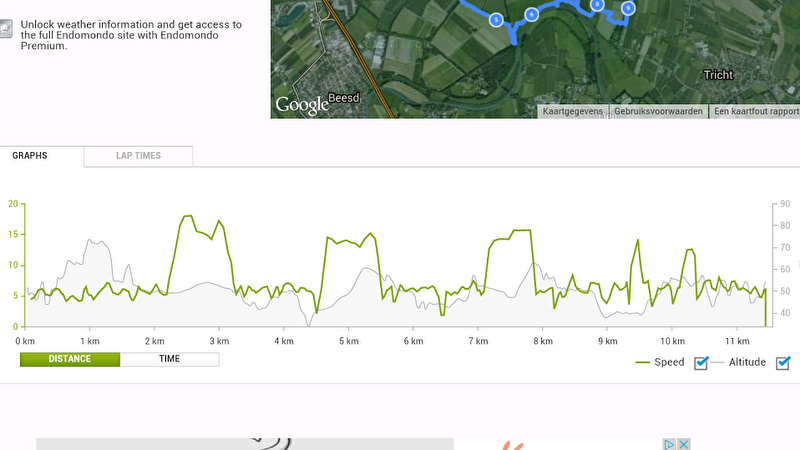Close the advertisement with the X icon

tap(684, 444)
